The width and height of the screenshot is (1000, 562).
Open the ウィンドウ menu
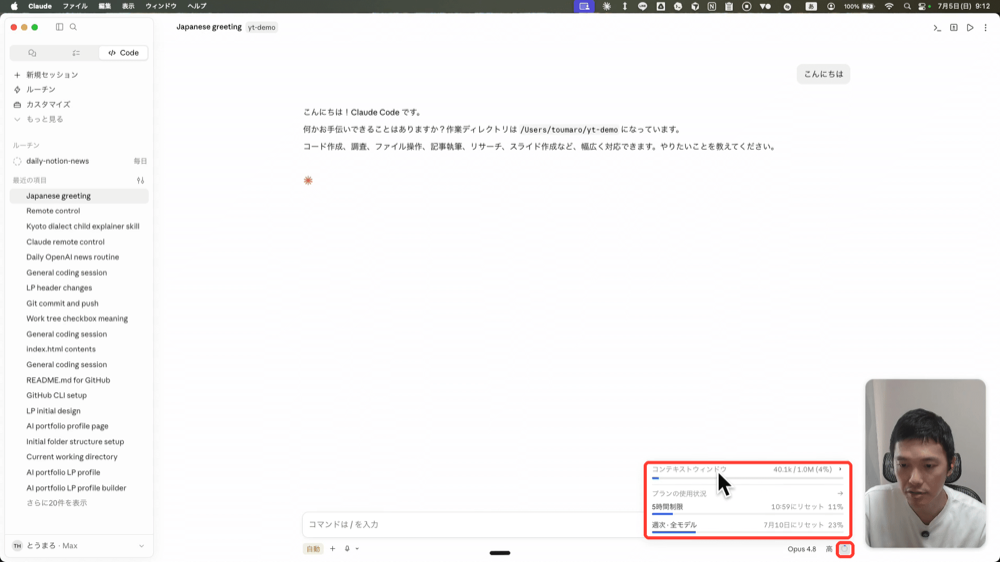(161, 6)
